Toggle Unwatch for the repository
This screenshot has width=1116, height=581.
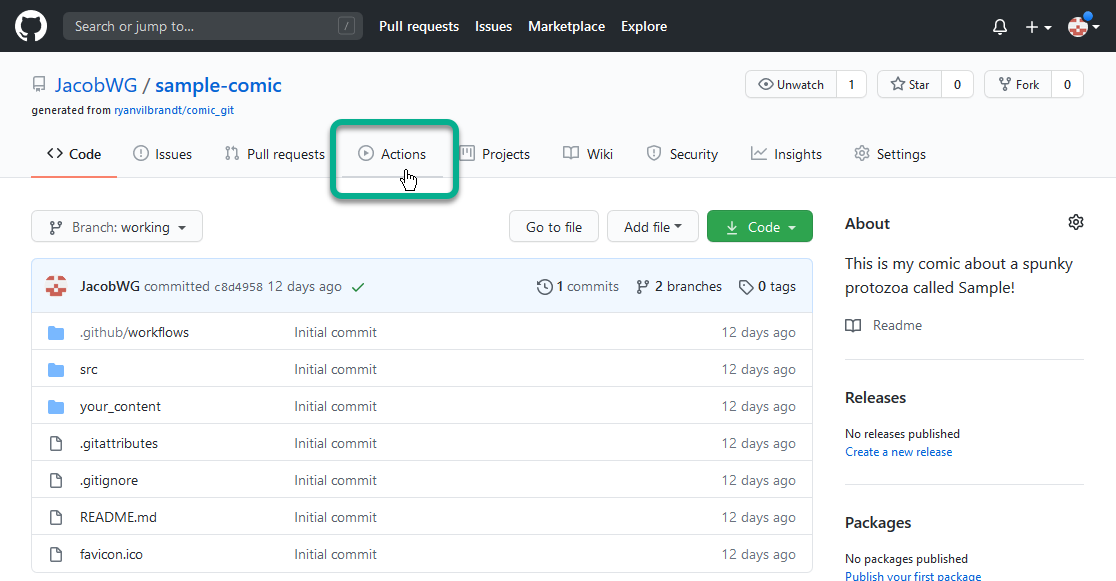tap(791, 84)
